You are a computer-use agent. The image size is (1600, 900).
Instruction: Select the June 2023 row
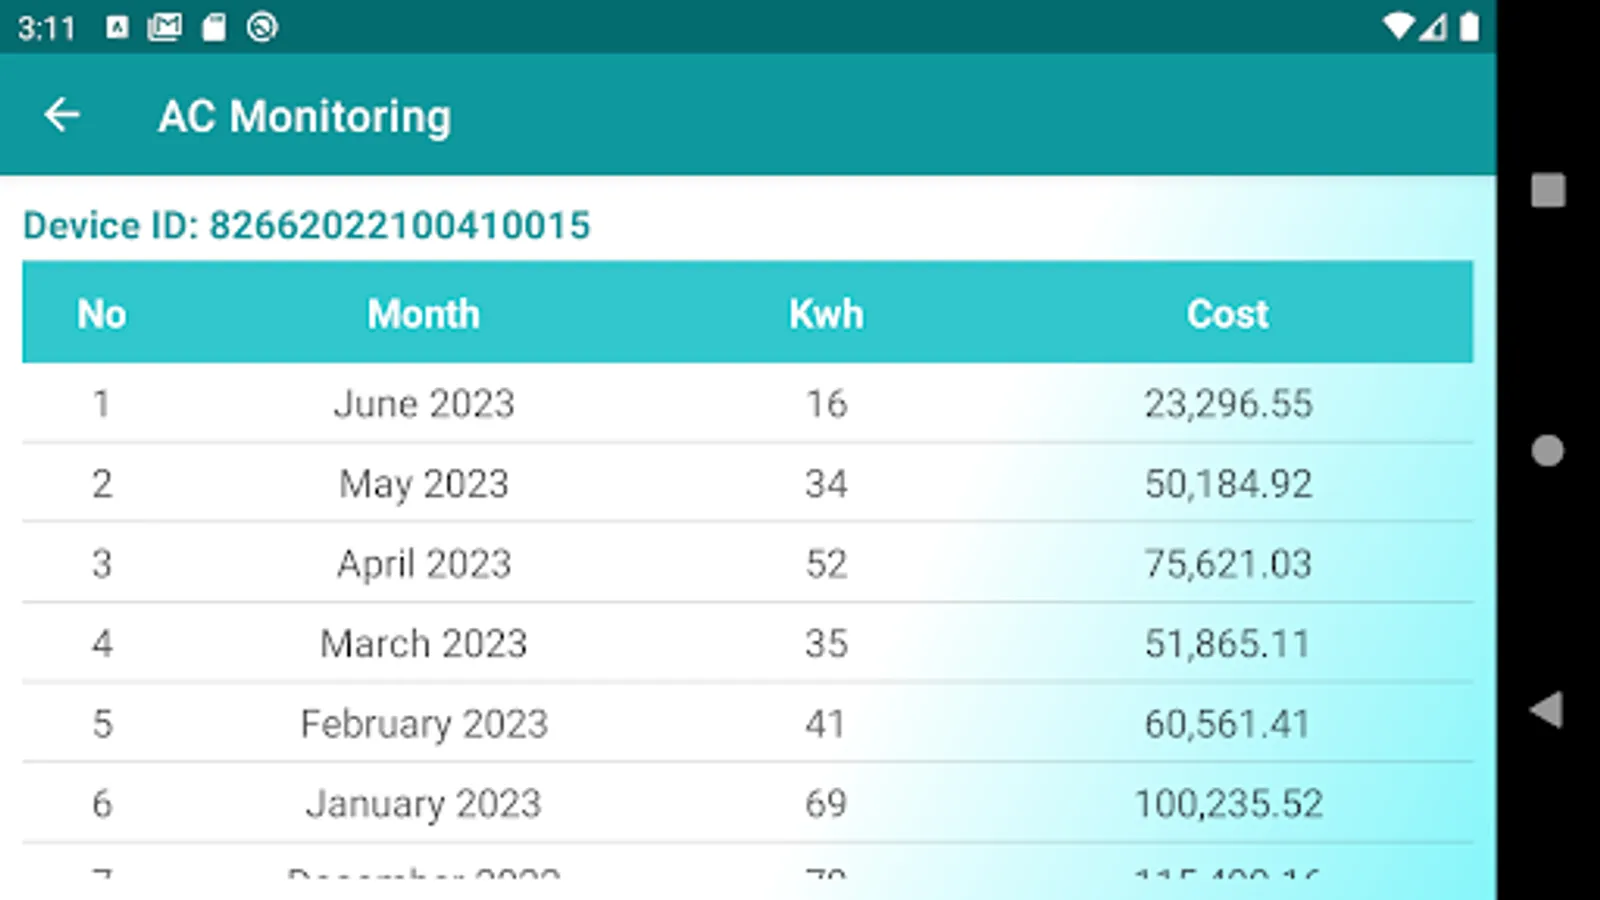click(x=424, y=404)
